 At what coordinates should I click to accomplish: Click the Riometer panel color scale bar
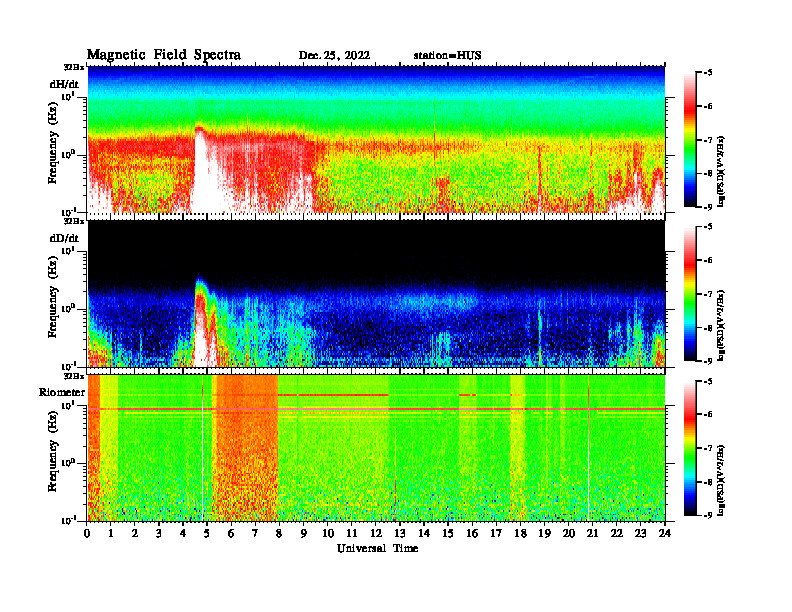click(690, 448)
